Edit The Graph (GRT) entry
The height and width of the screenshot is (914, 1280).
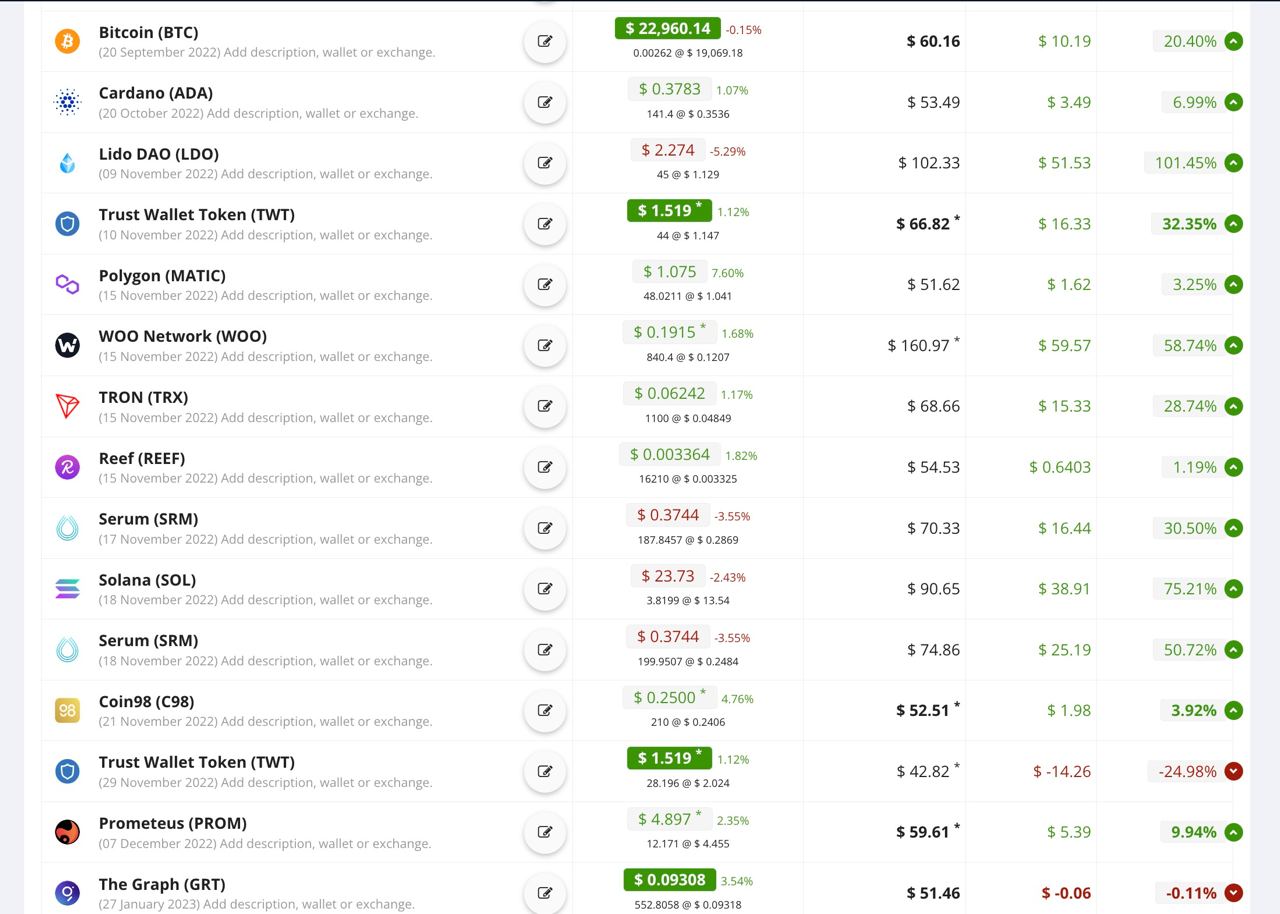(x=545, y=893)
